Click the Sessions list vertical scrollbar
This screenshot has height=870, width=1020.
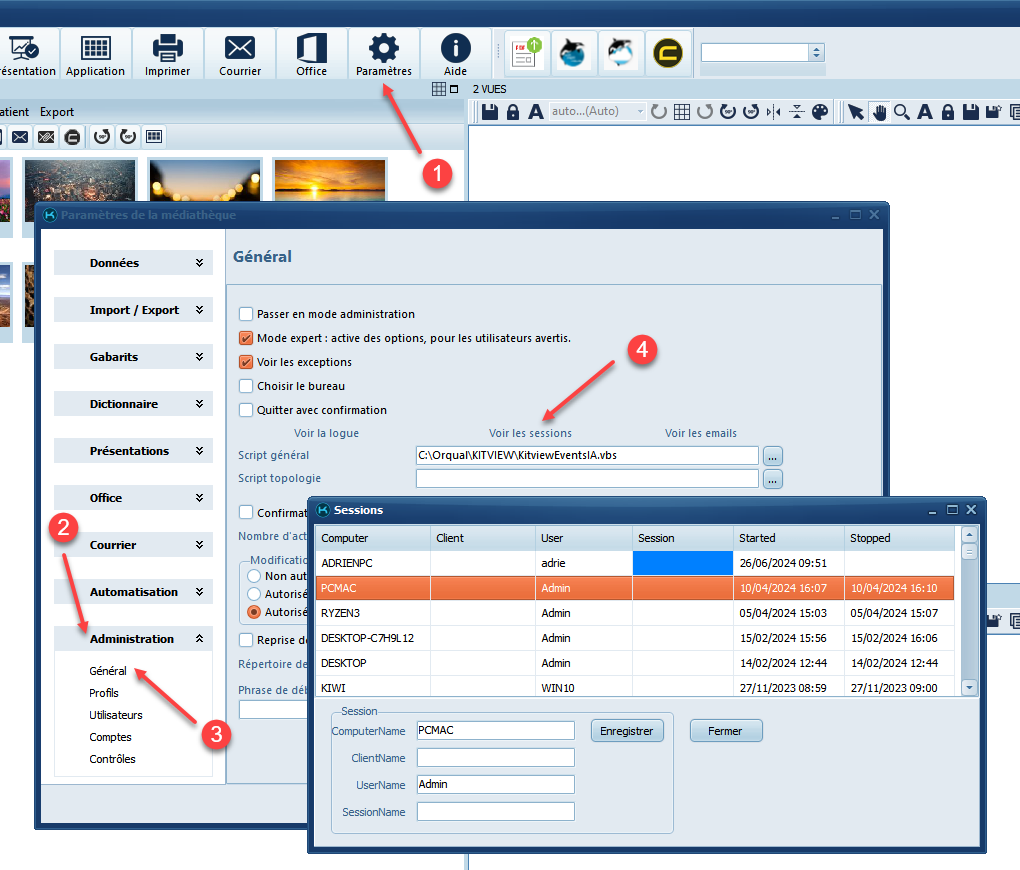pyautogui.click(x=968, y=620)
